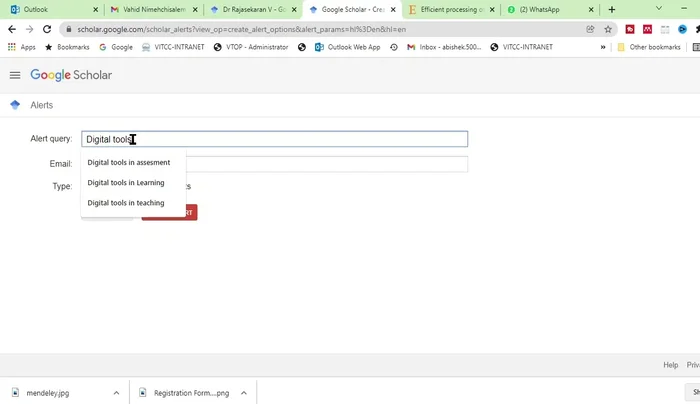This screenshot has height=404, width=700.
Task: Choose 'Digital tools in Learning' suggestion
Action: click(x=125, y=183)
